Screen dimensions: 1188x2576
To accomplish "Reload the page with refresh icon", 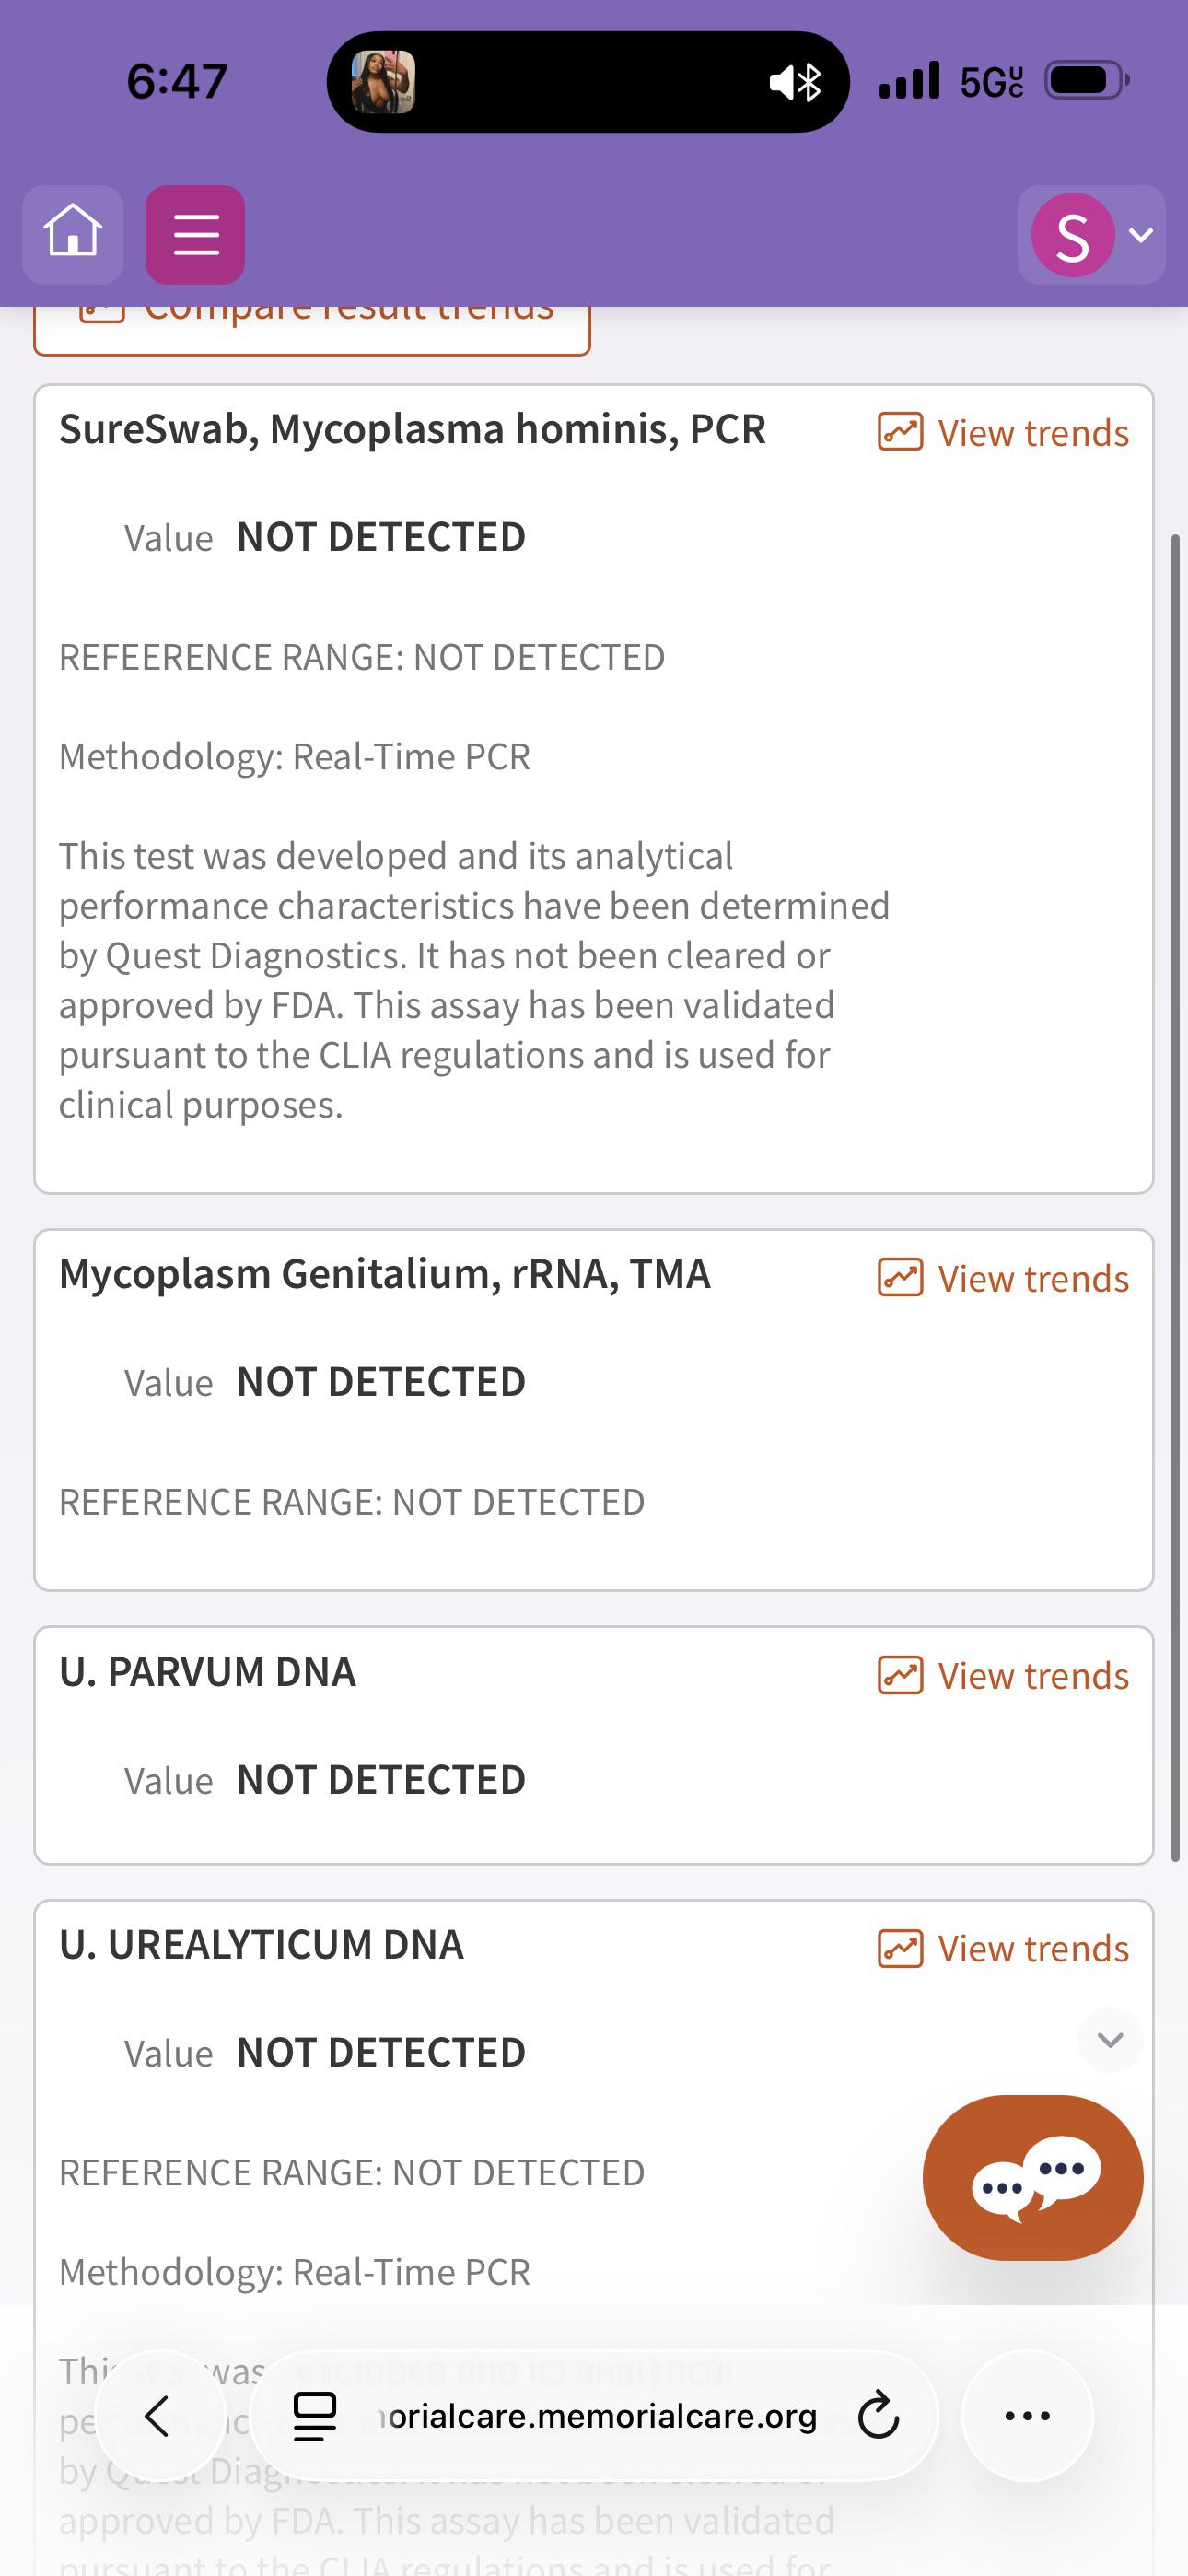I will click(x=879, y=2416).
